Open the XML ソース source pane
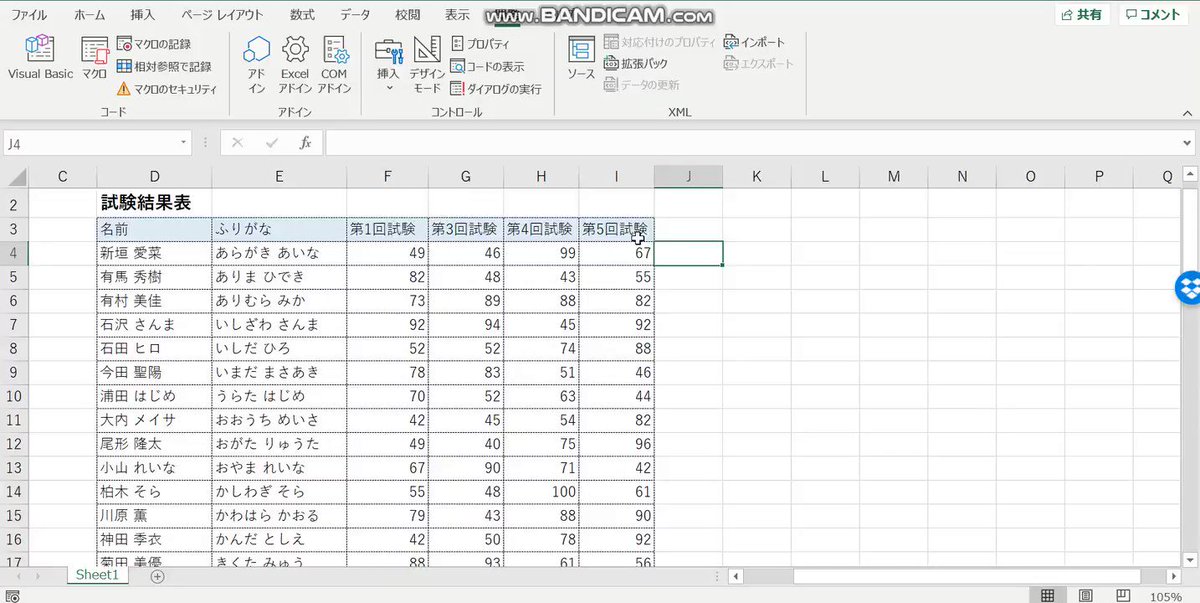 point(581,58)
